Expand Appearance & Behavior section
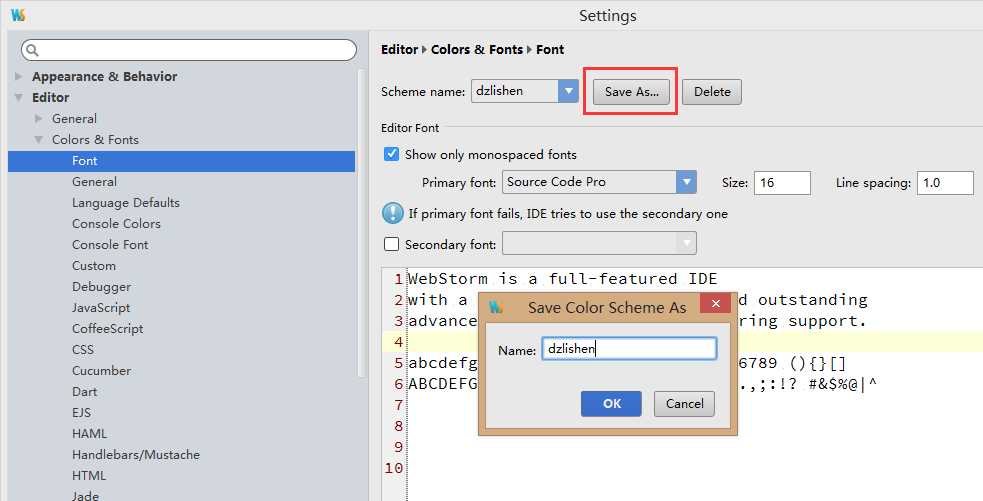This screenshot has height=501, width=983. [19, 76]
